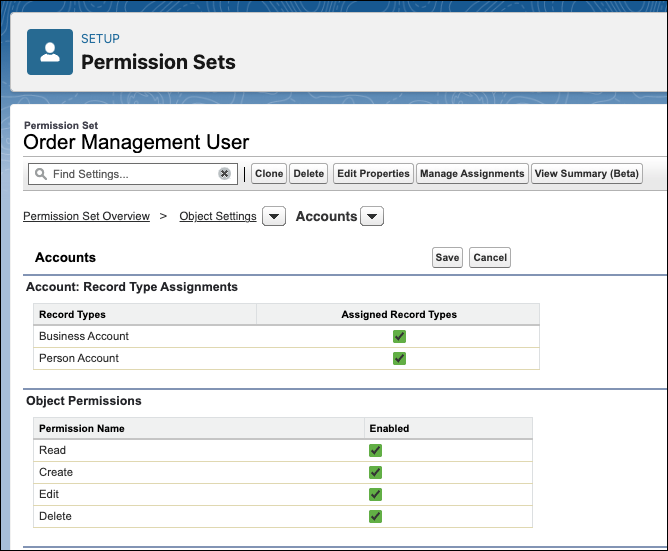
Task: Click the Edit permission label
Action: coord(49,494)
